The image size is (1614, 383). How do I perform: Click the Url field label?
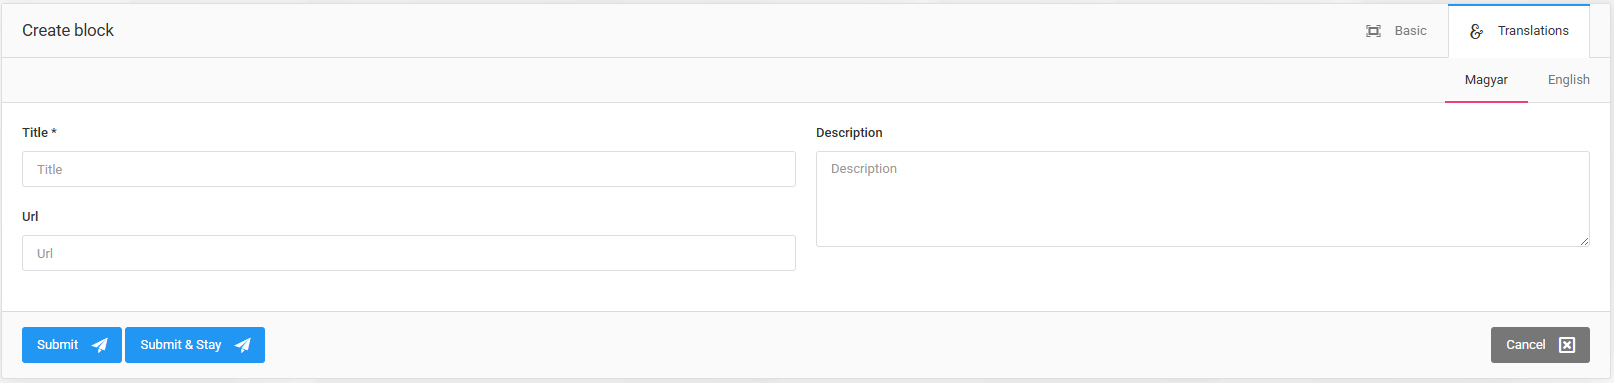[30, 217]
